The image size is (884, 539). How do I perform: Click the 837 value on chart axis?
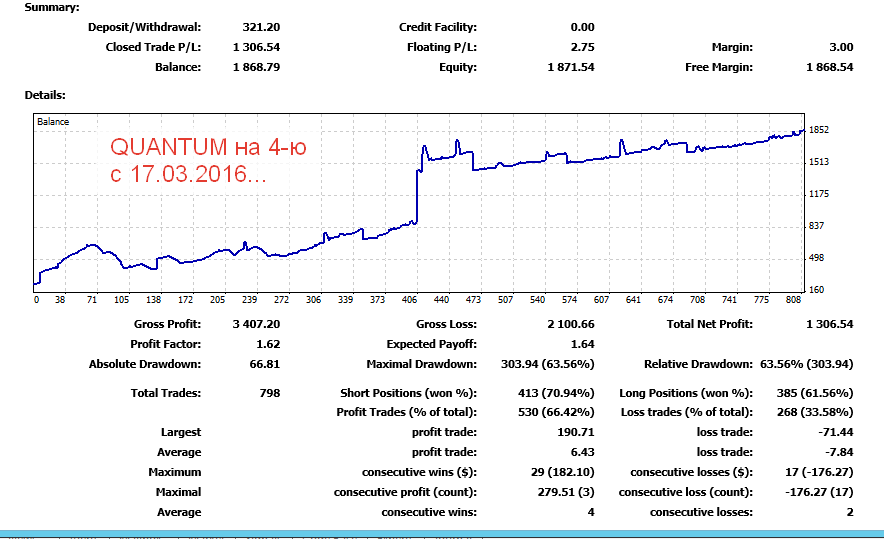click(816, 226)
